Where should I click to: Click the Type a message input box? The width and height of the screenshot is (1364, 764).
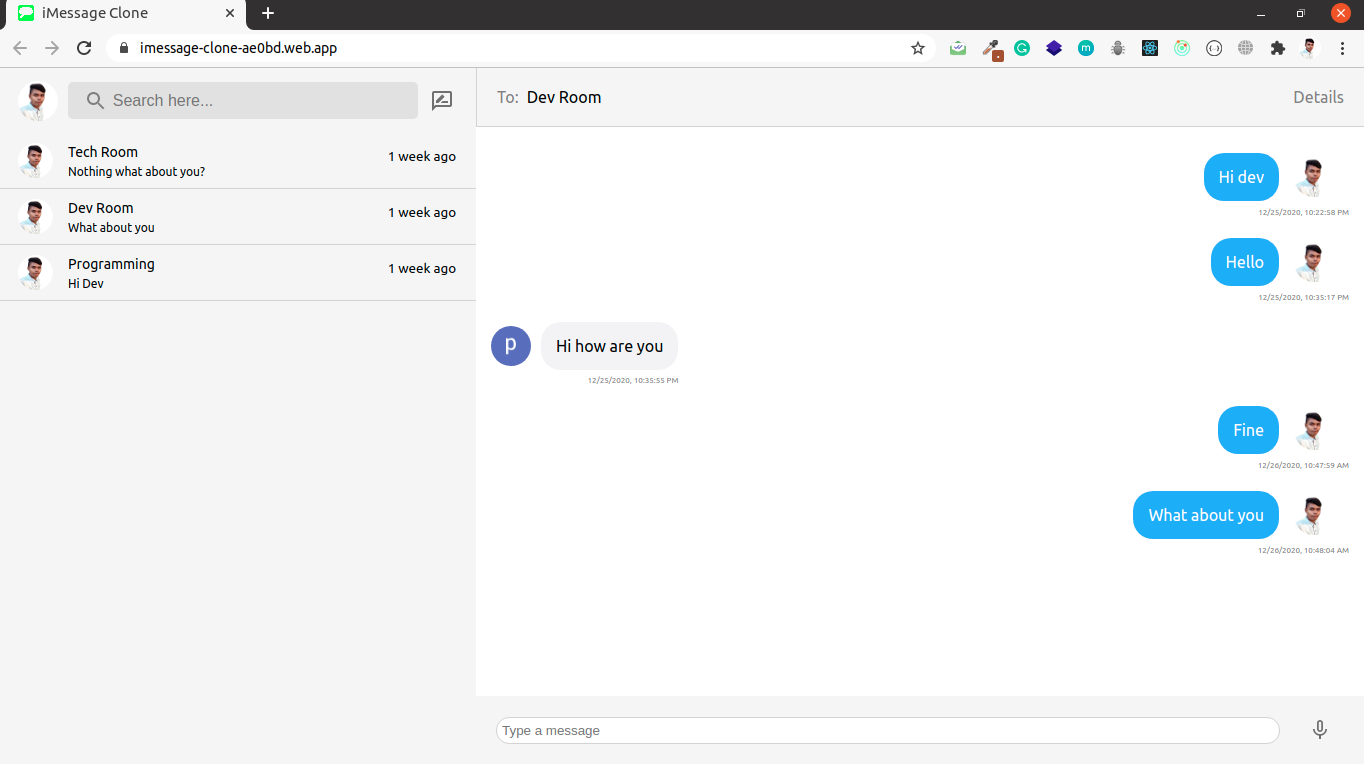pos(887,730)
